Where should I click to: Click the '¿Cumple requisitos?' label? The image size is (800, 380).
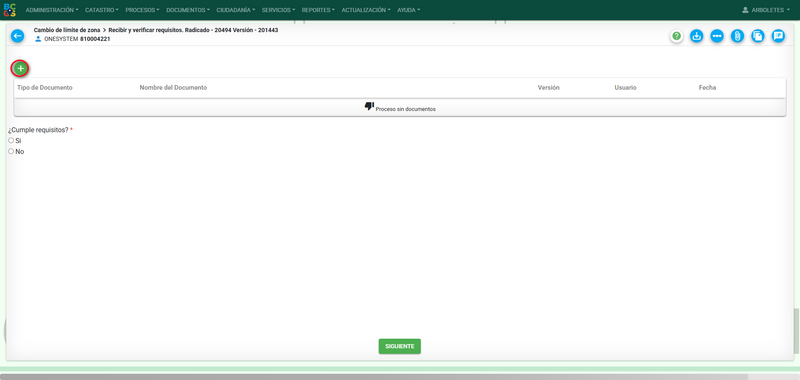38,130
